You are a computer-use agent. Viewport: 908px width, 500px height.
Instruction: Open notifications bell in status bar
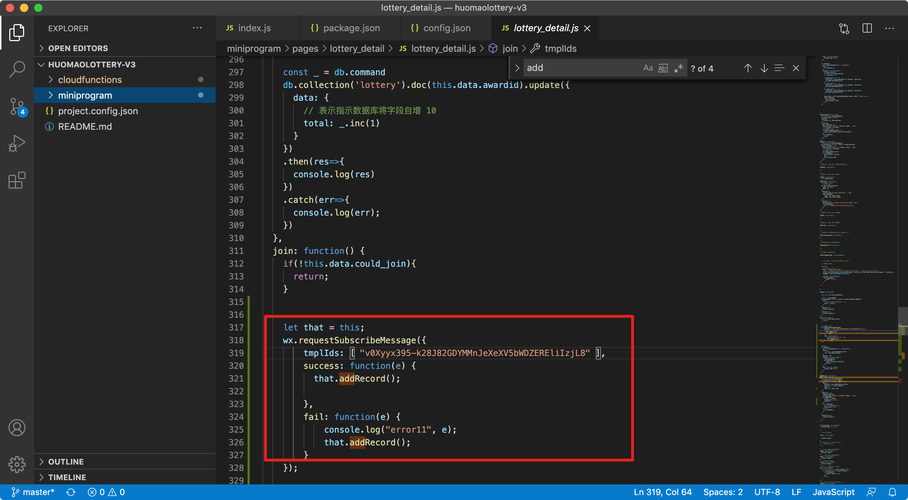coord(892,492)
